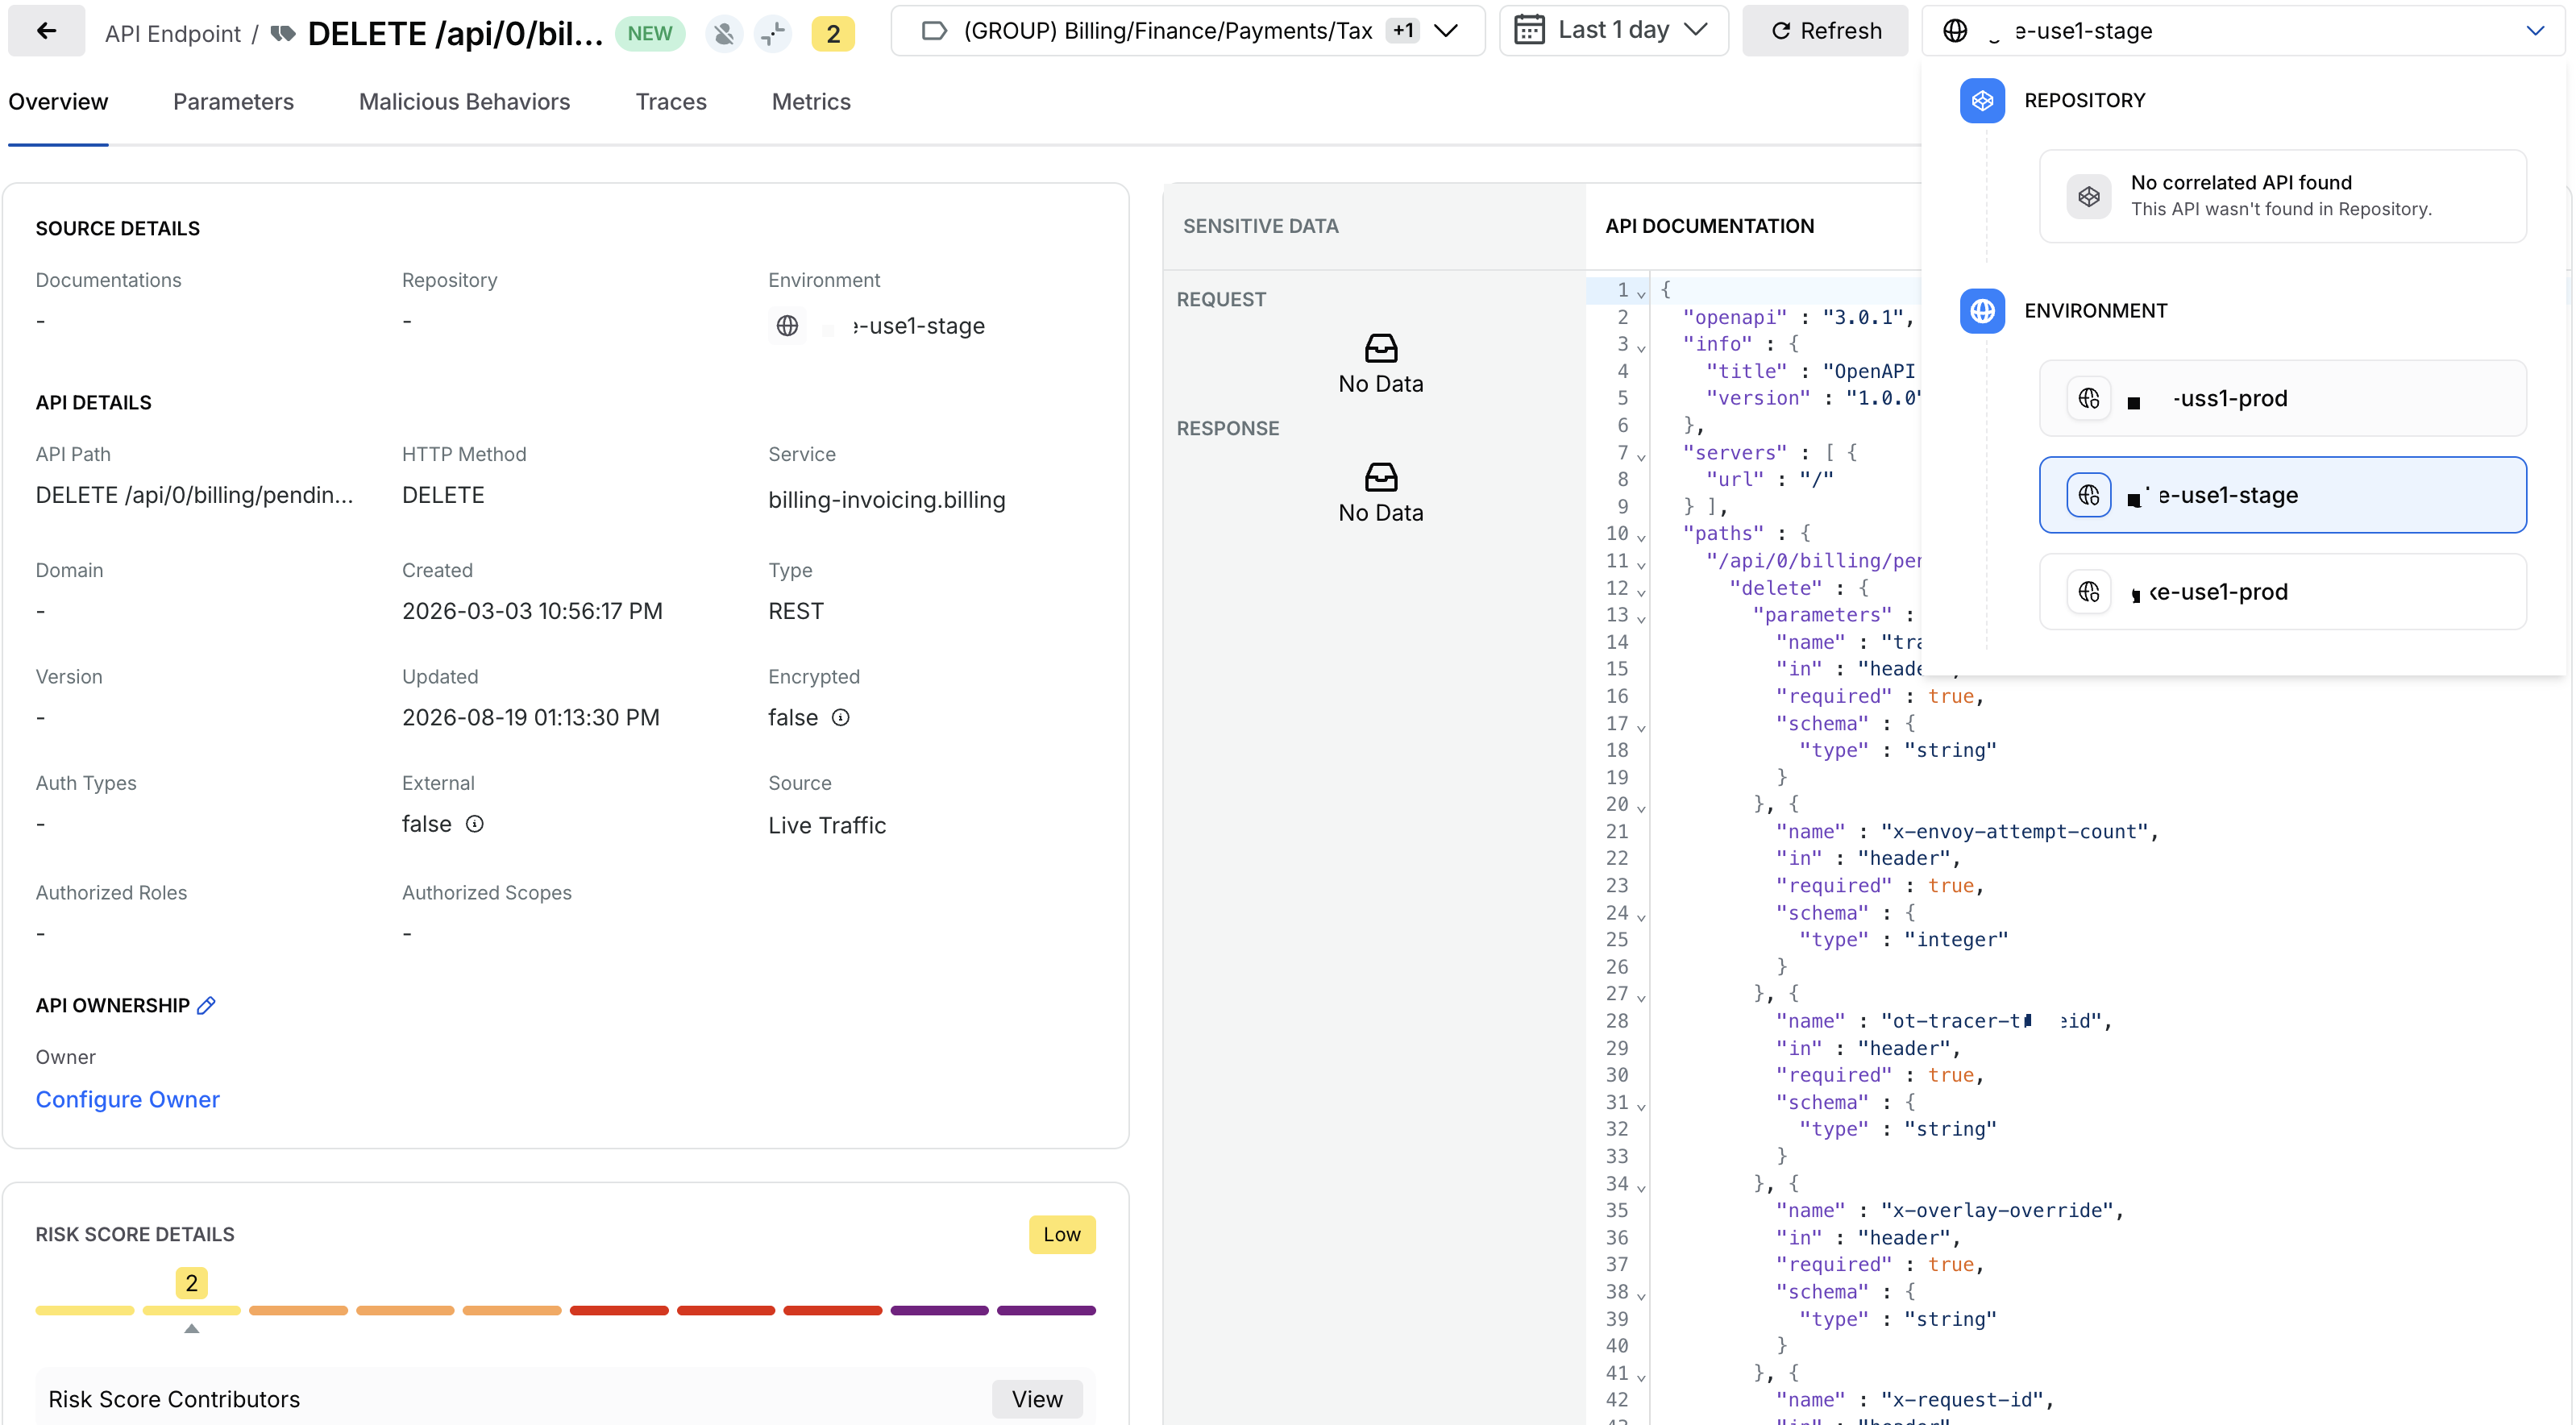The width and height of the screenshot is (2576, 1425).
Task: Click the last purple risk bar segment
Action: point(1046,1310)
